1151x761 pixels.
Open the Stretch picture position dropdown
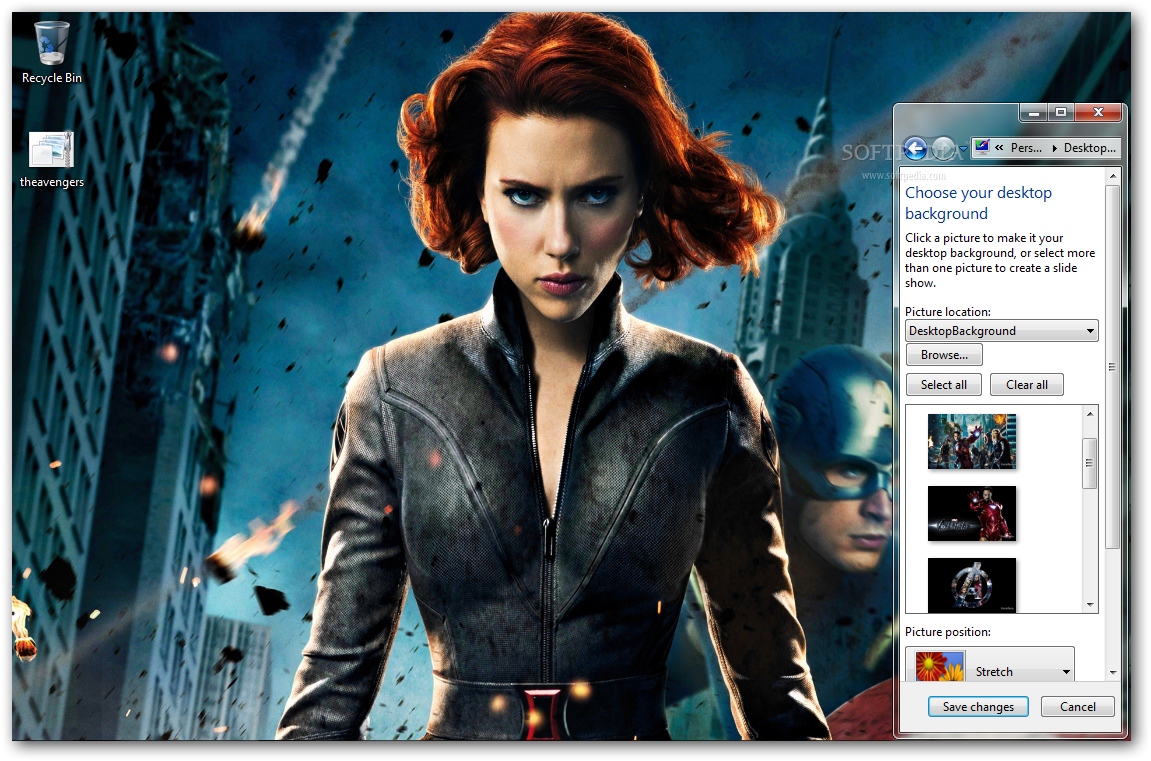pyautogui.click(x=990, y=666)
